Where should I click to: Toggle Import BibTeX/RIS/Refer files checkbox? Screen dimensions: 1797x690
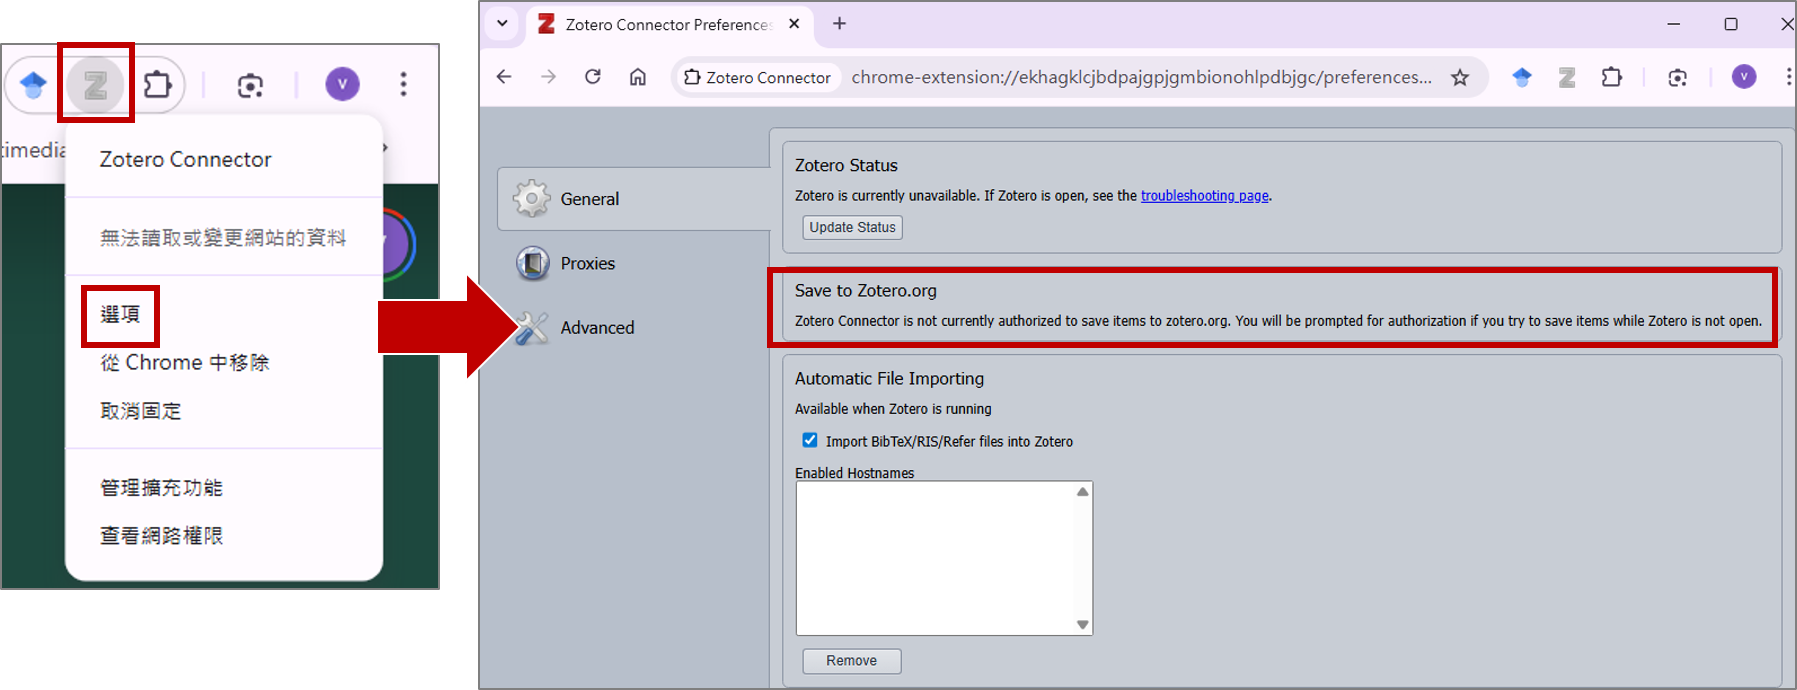click(x=810, y=440)
